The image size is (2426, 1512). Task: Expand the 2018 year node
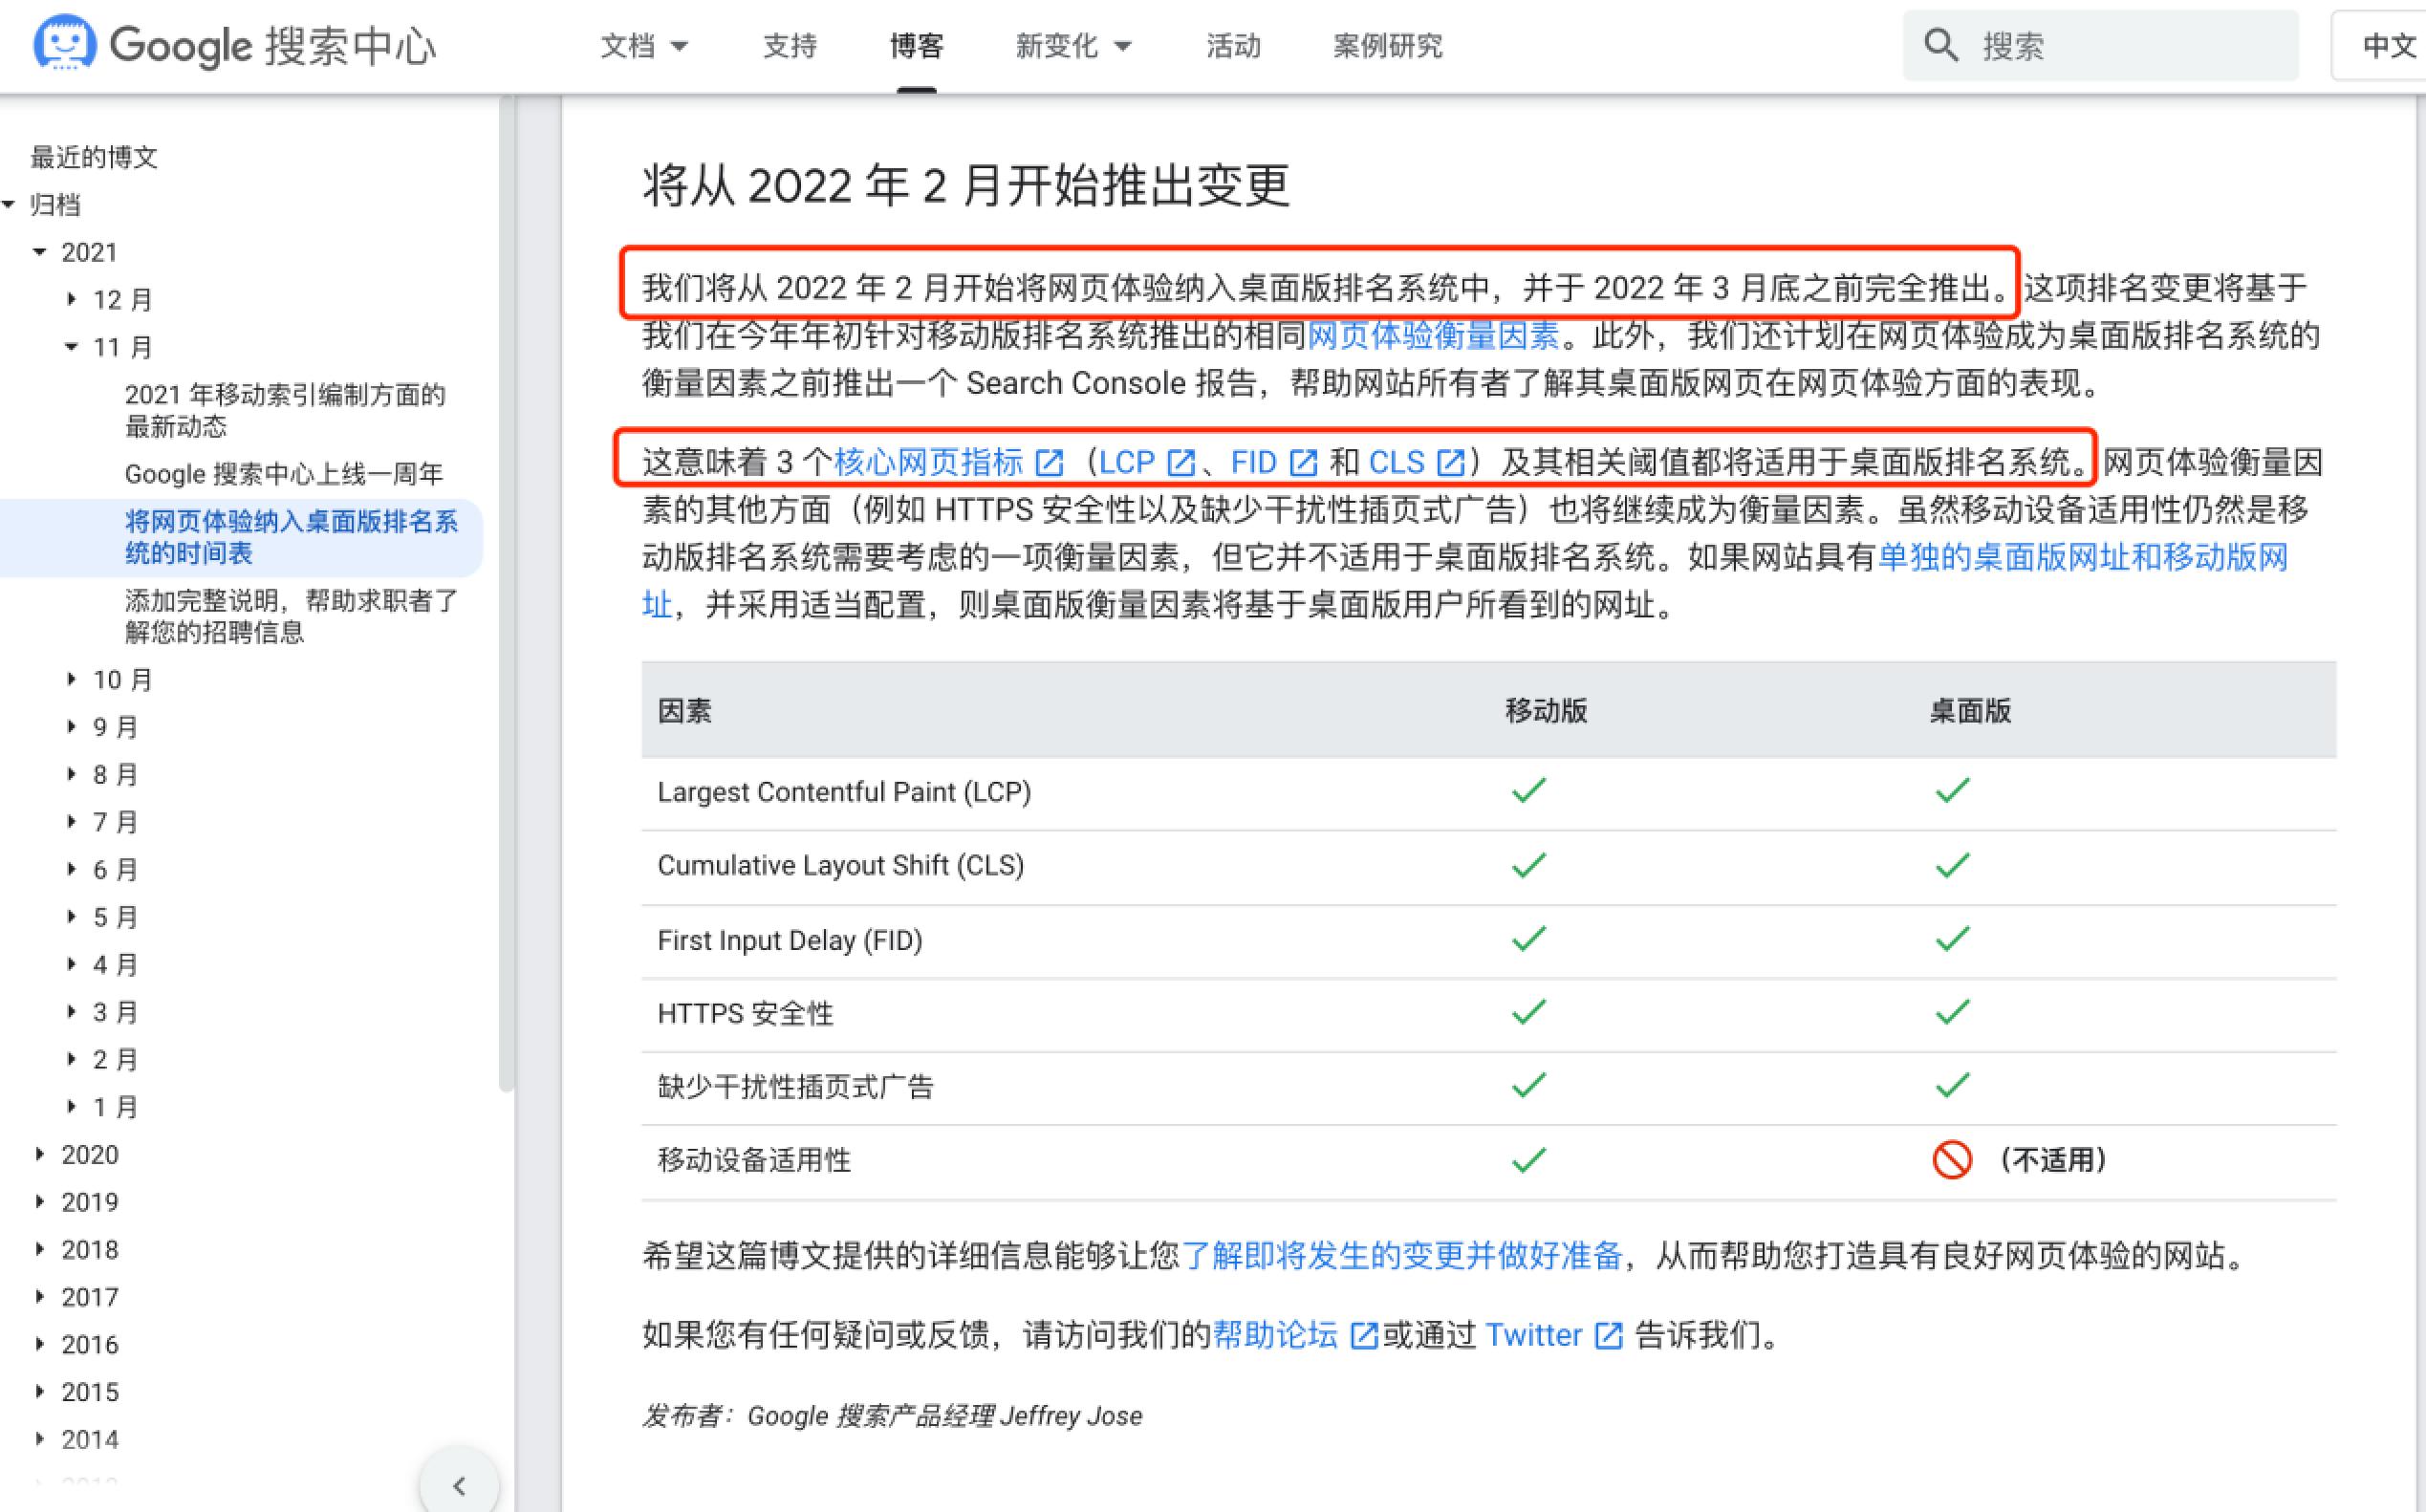point(40,1249)
